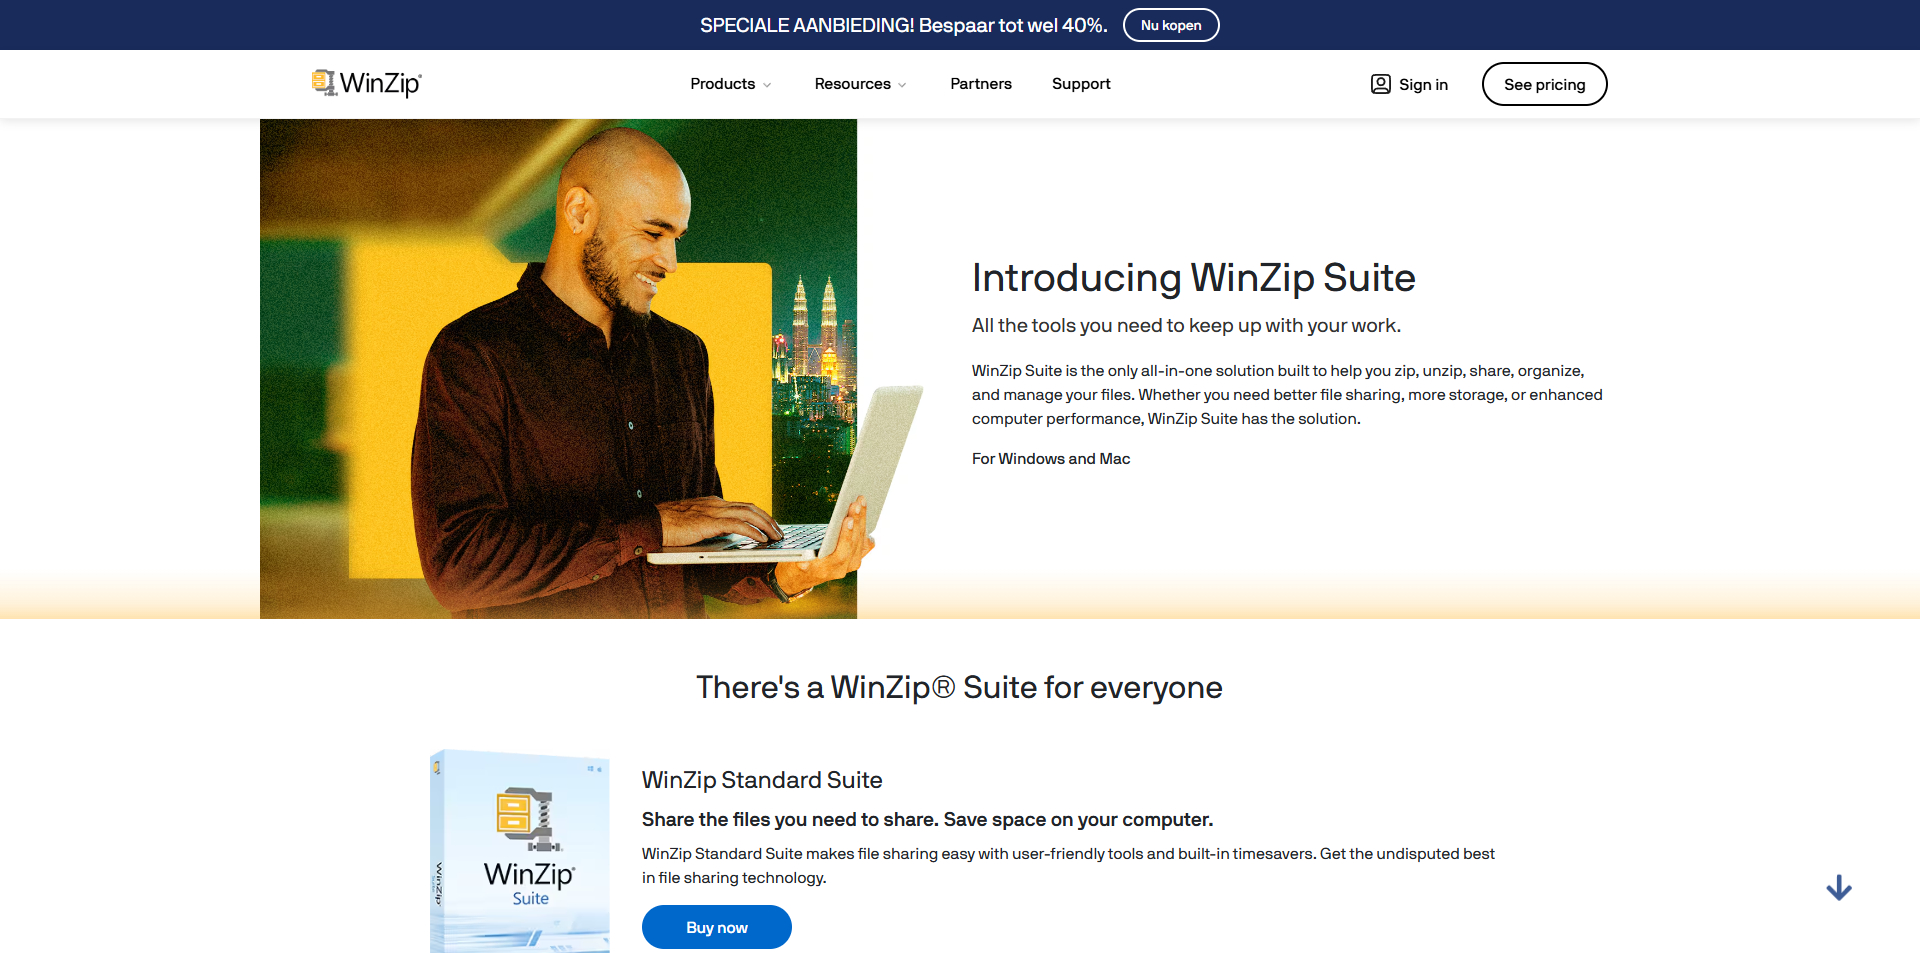Click the Sign in user icon
1920x953 pixels.
(1380, 84)
